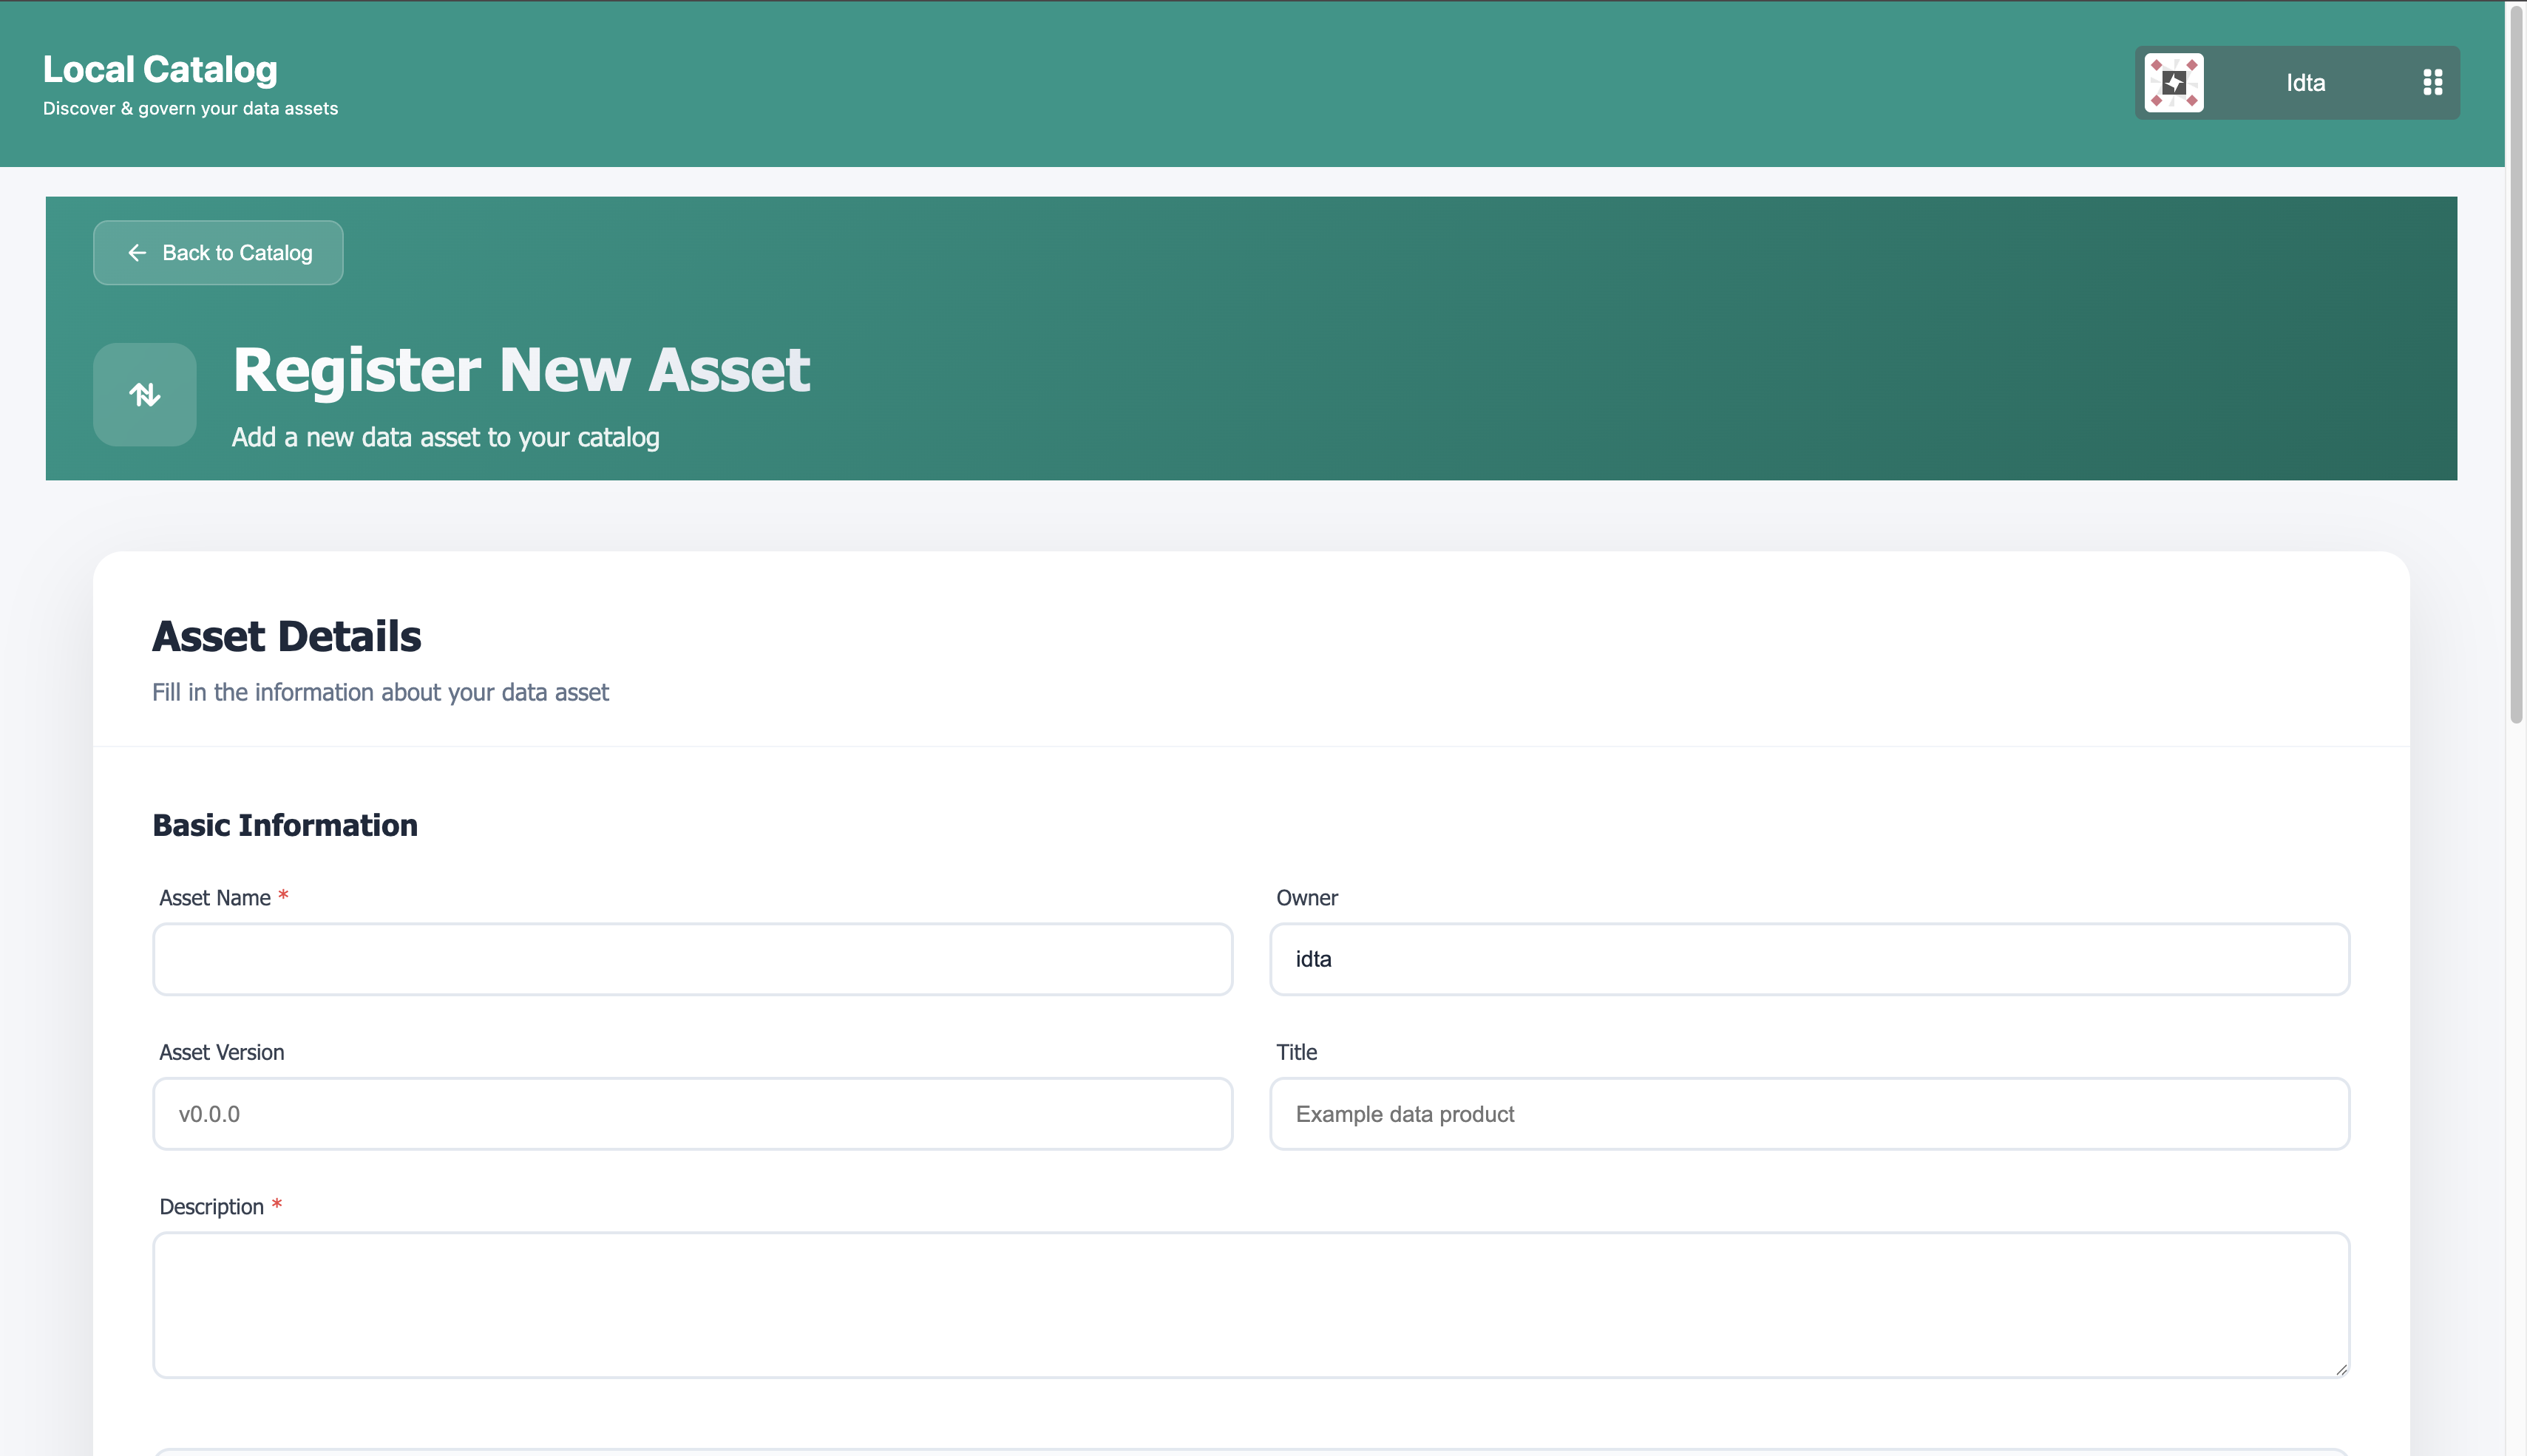
Task: Click the Owner label
Action: [x=1307, y=898]
